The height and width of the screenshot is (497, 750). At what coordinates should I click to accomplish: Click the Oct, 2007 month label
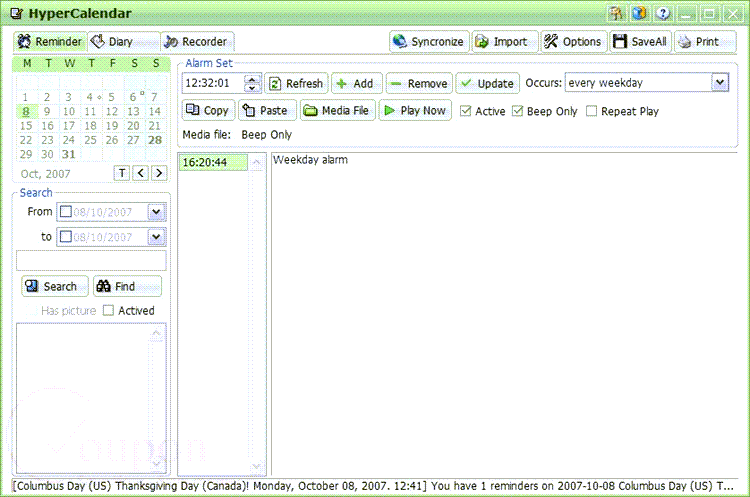pyautogui.click(x=45, y=174)
